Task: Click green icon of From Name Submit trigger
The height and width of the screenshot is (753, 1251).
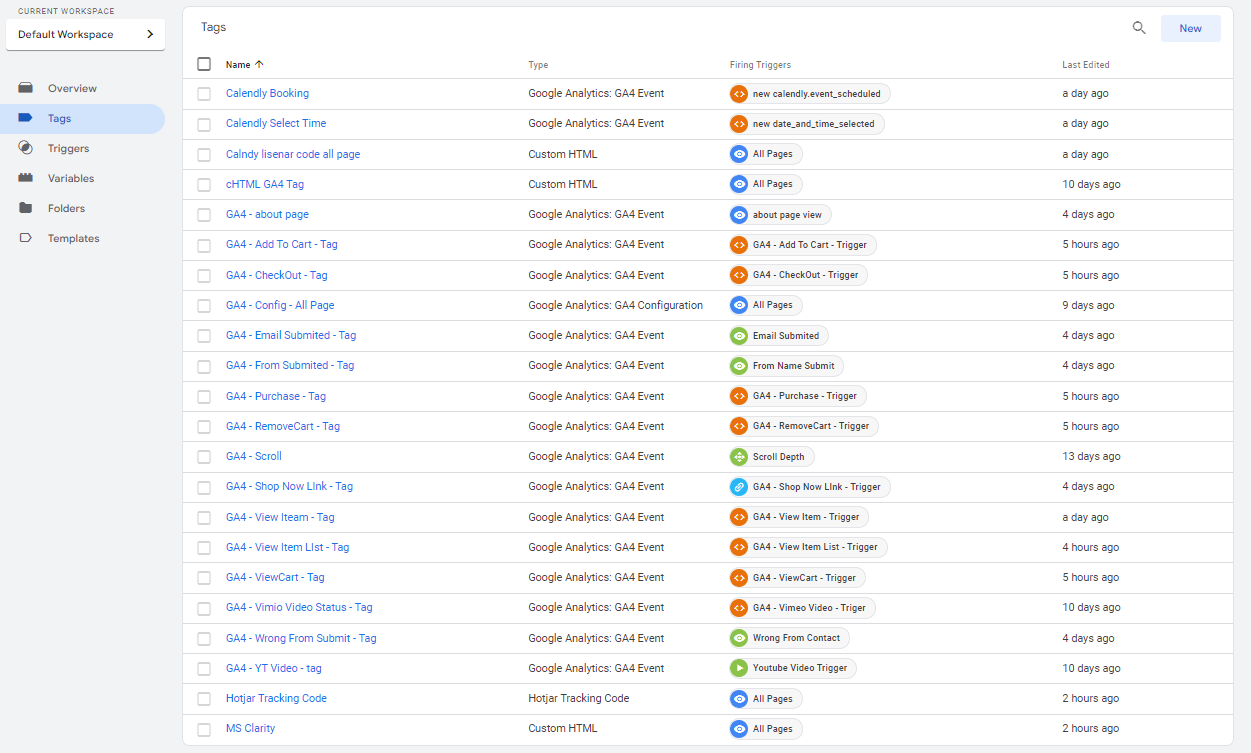Action: click(x=739, y=366)
